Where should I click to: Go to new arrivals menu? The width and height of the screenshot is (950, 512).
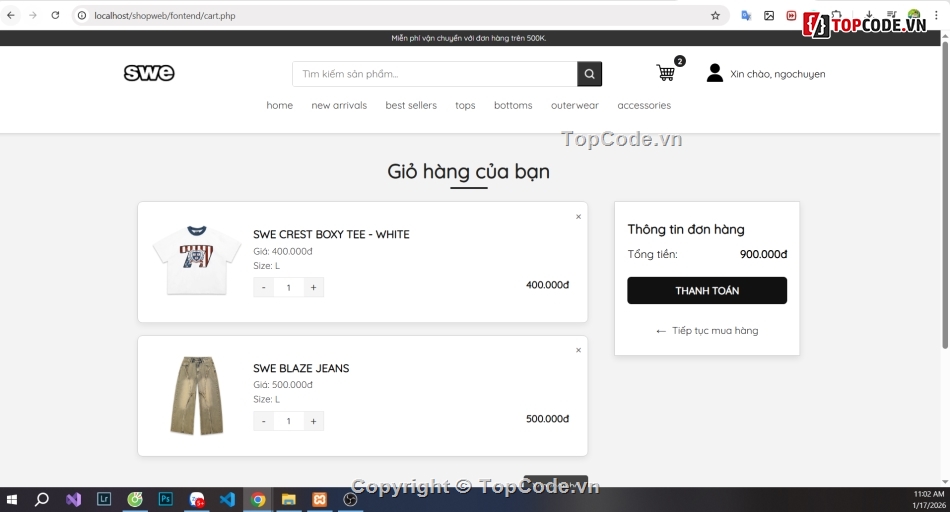pos(339,106)
